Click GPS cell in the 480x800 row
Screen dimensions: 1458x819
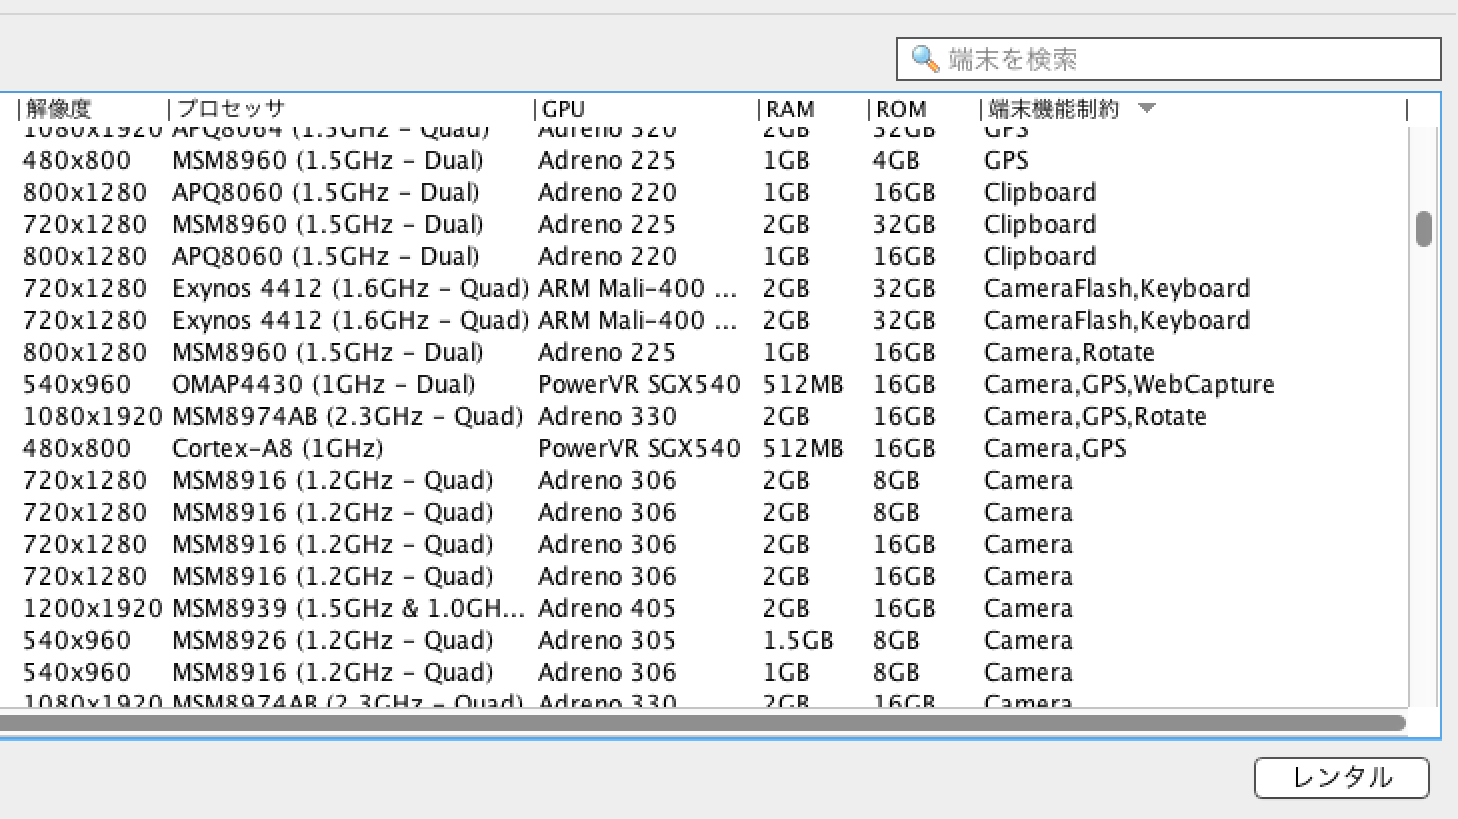(1006, 160)
